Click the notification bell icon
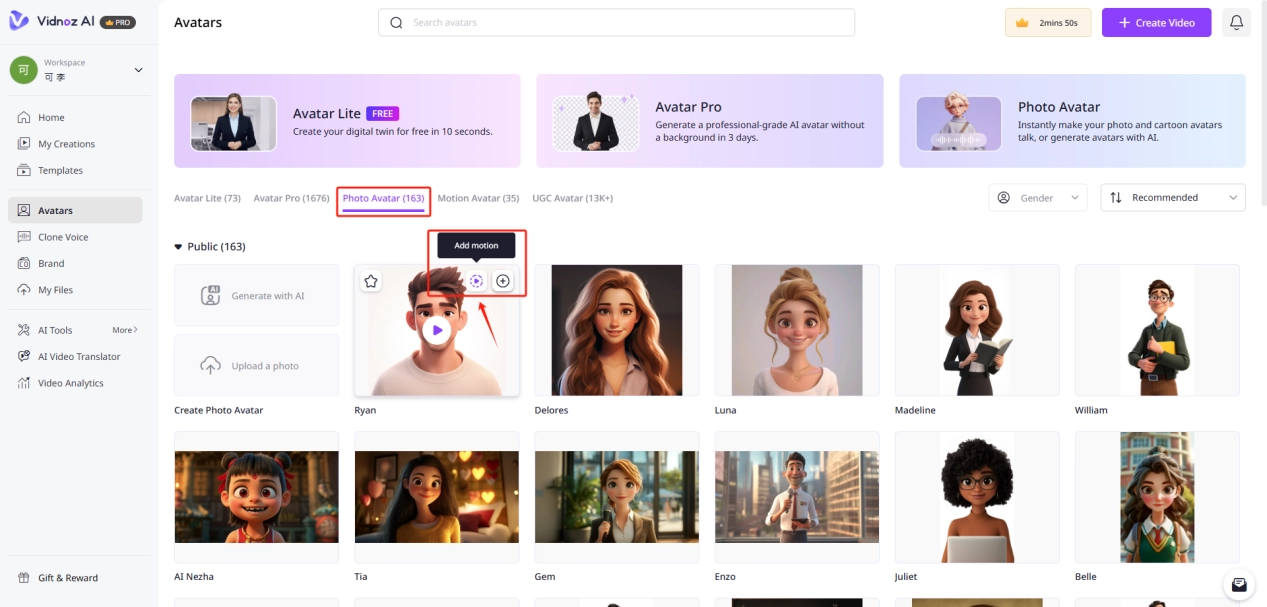This screenshot has height=607, width=1267. 1236,22
